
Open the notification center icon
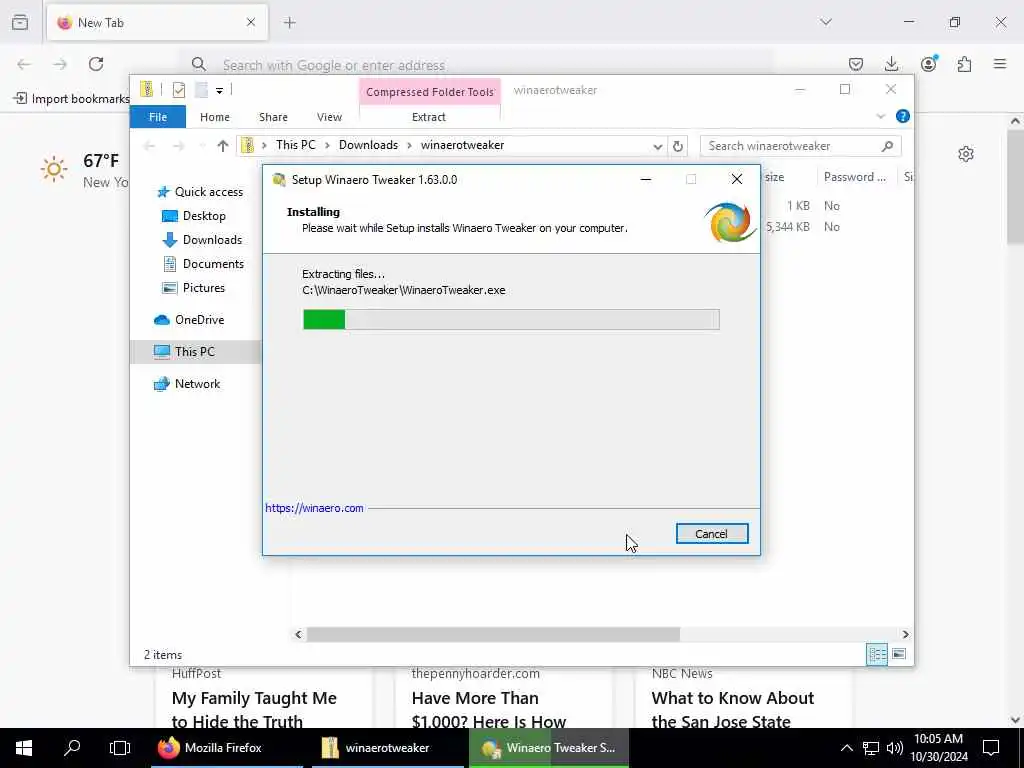pos(991,748)
